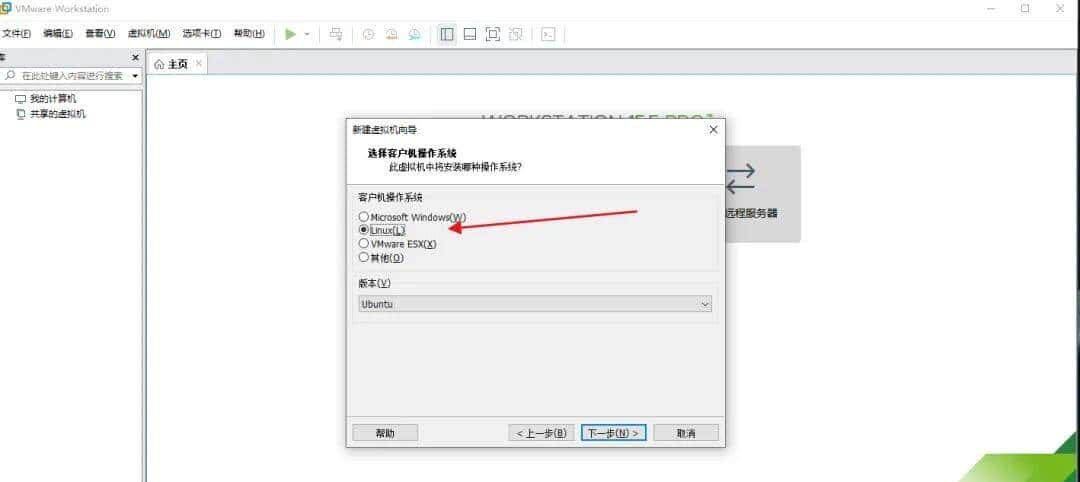Open the console view icon

(x=548, y=34)
